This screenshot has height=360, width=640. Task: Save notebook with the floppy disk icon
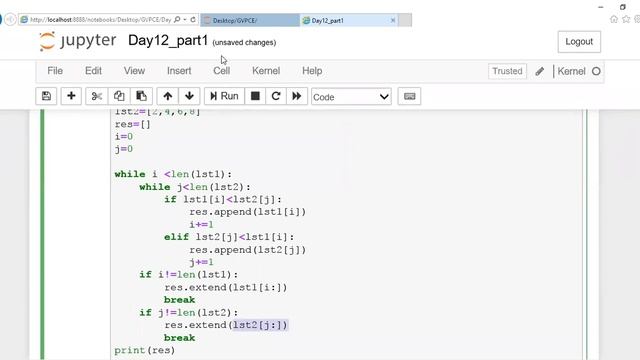coord(46,96)
